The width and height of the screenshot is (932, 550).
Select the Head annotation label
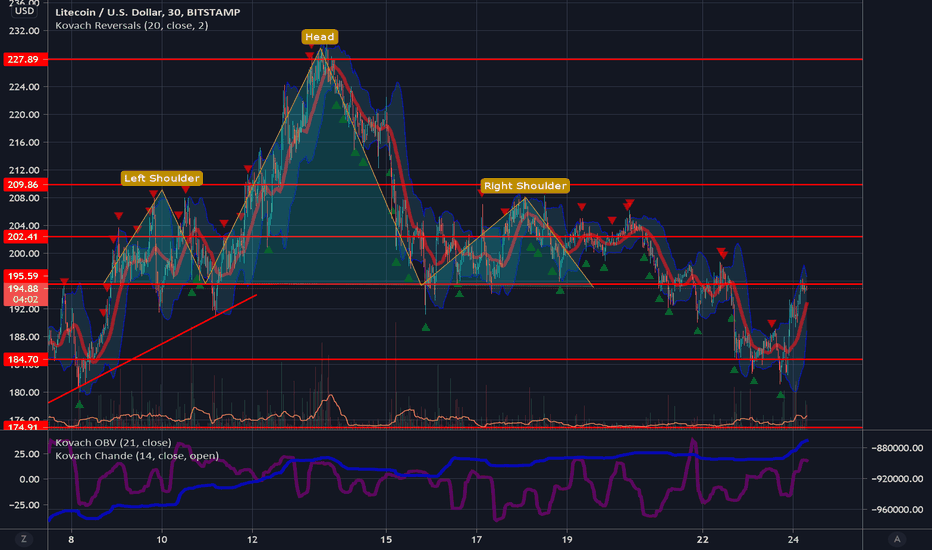tap(320, 37)
